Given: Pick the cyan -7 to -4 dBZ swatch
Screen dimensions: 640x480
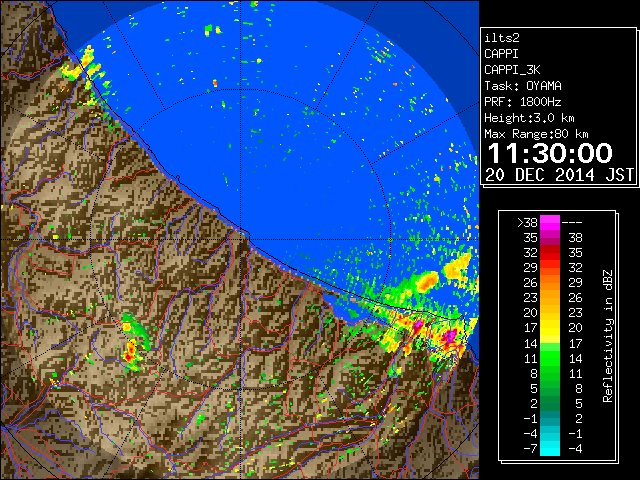Looking at the screenshot, I should point(550,449).
